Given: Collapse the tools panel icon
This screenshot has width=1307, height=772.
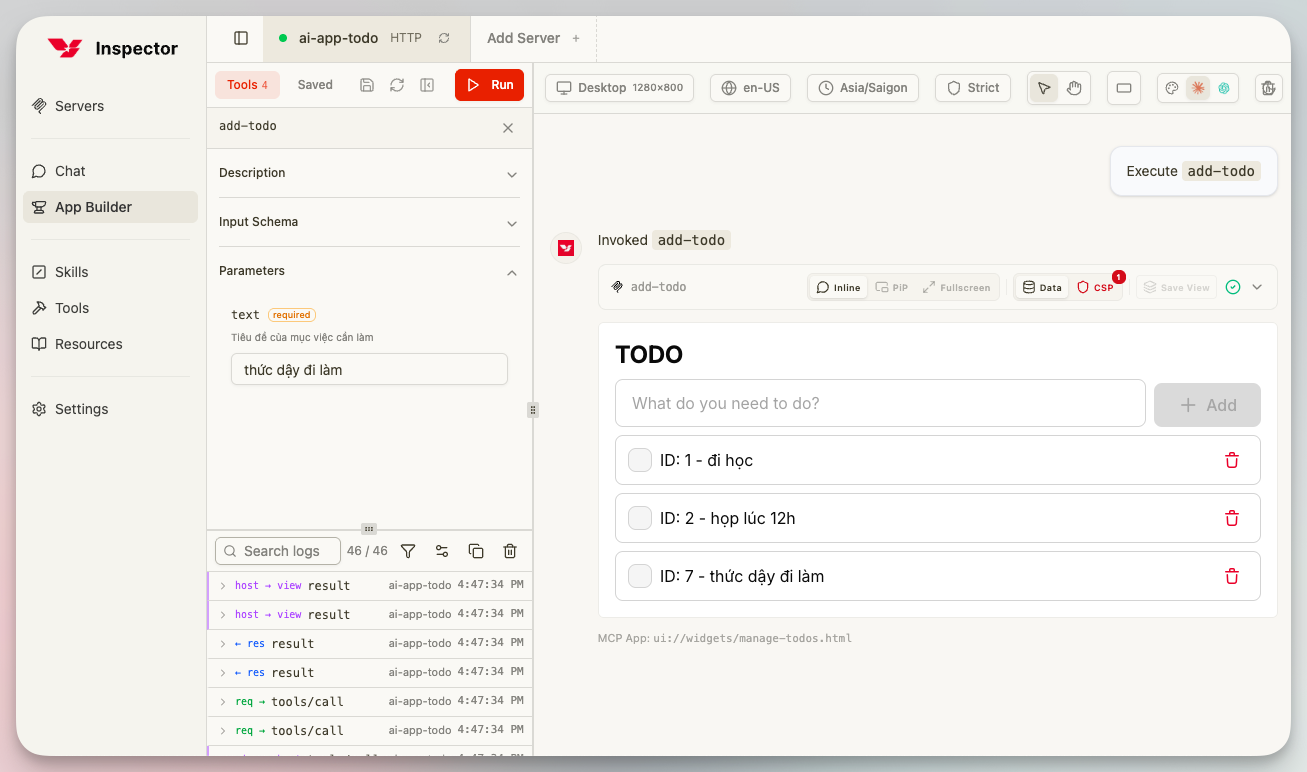Looking at the screenshot, I should click(x=427, y=85).
